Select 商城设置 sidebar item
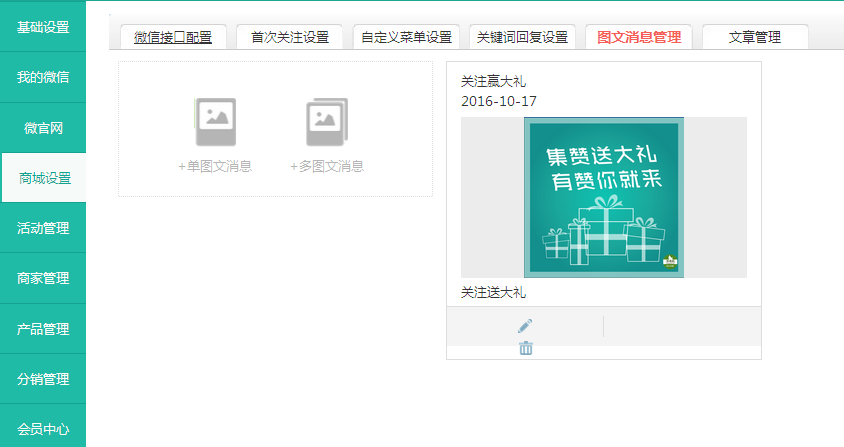The height and width of the screenshot is (447, 844). click(x=45, y=178)
